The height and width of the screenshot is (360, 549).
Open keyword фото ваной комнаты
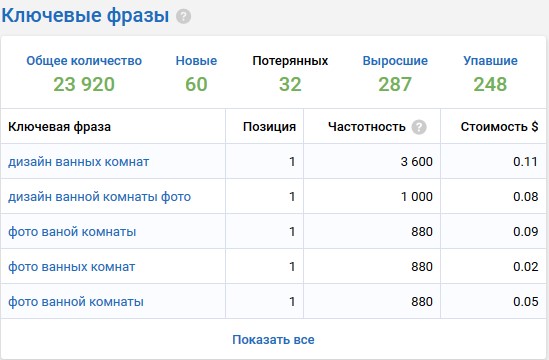click(x=72, y=232)
